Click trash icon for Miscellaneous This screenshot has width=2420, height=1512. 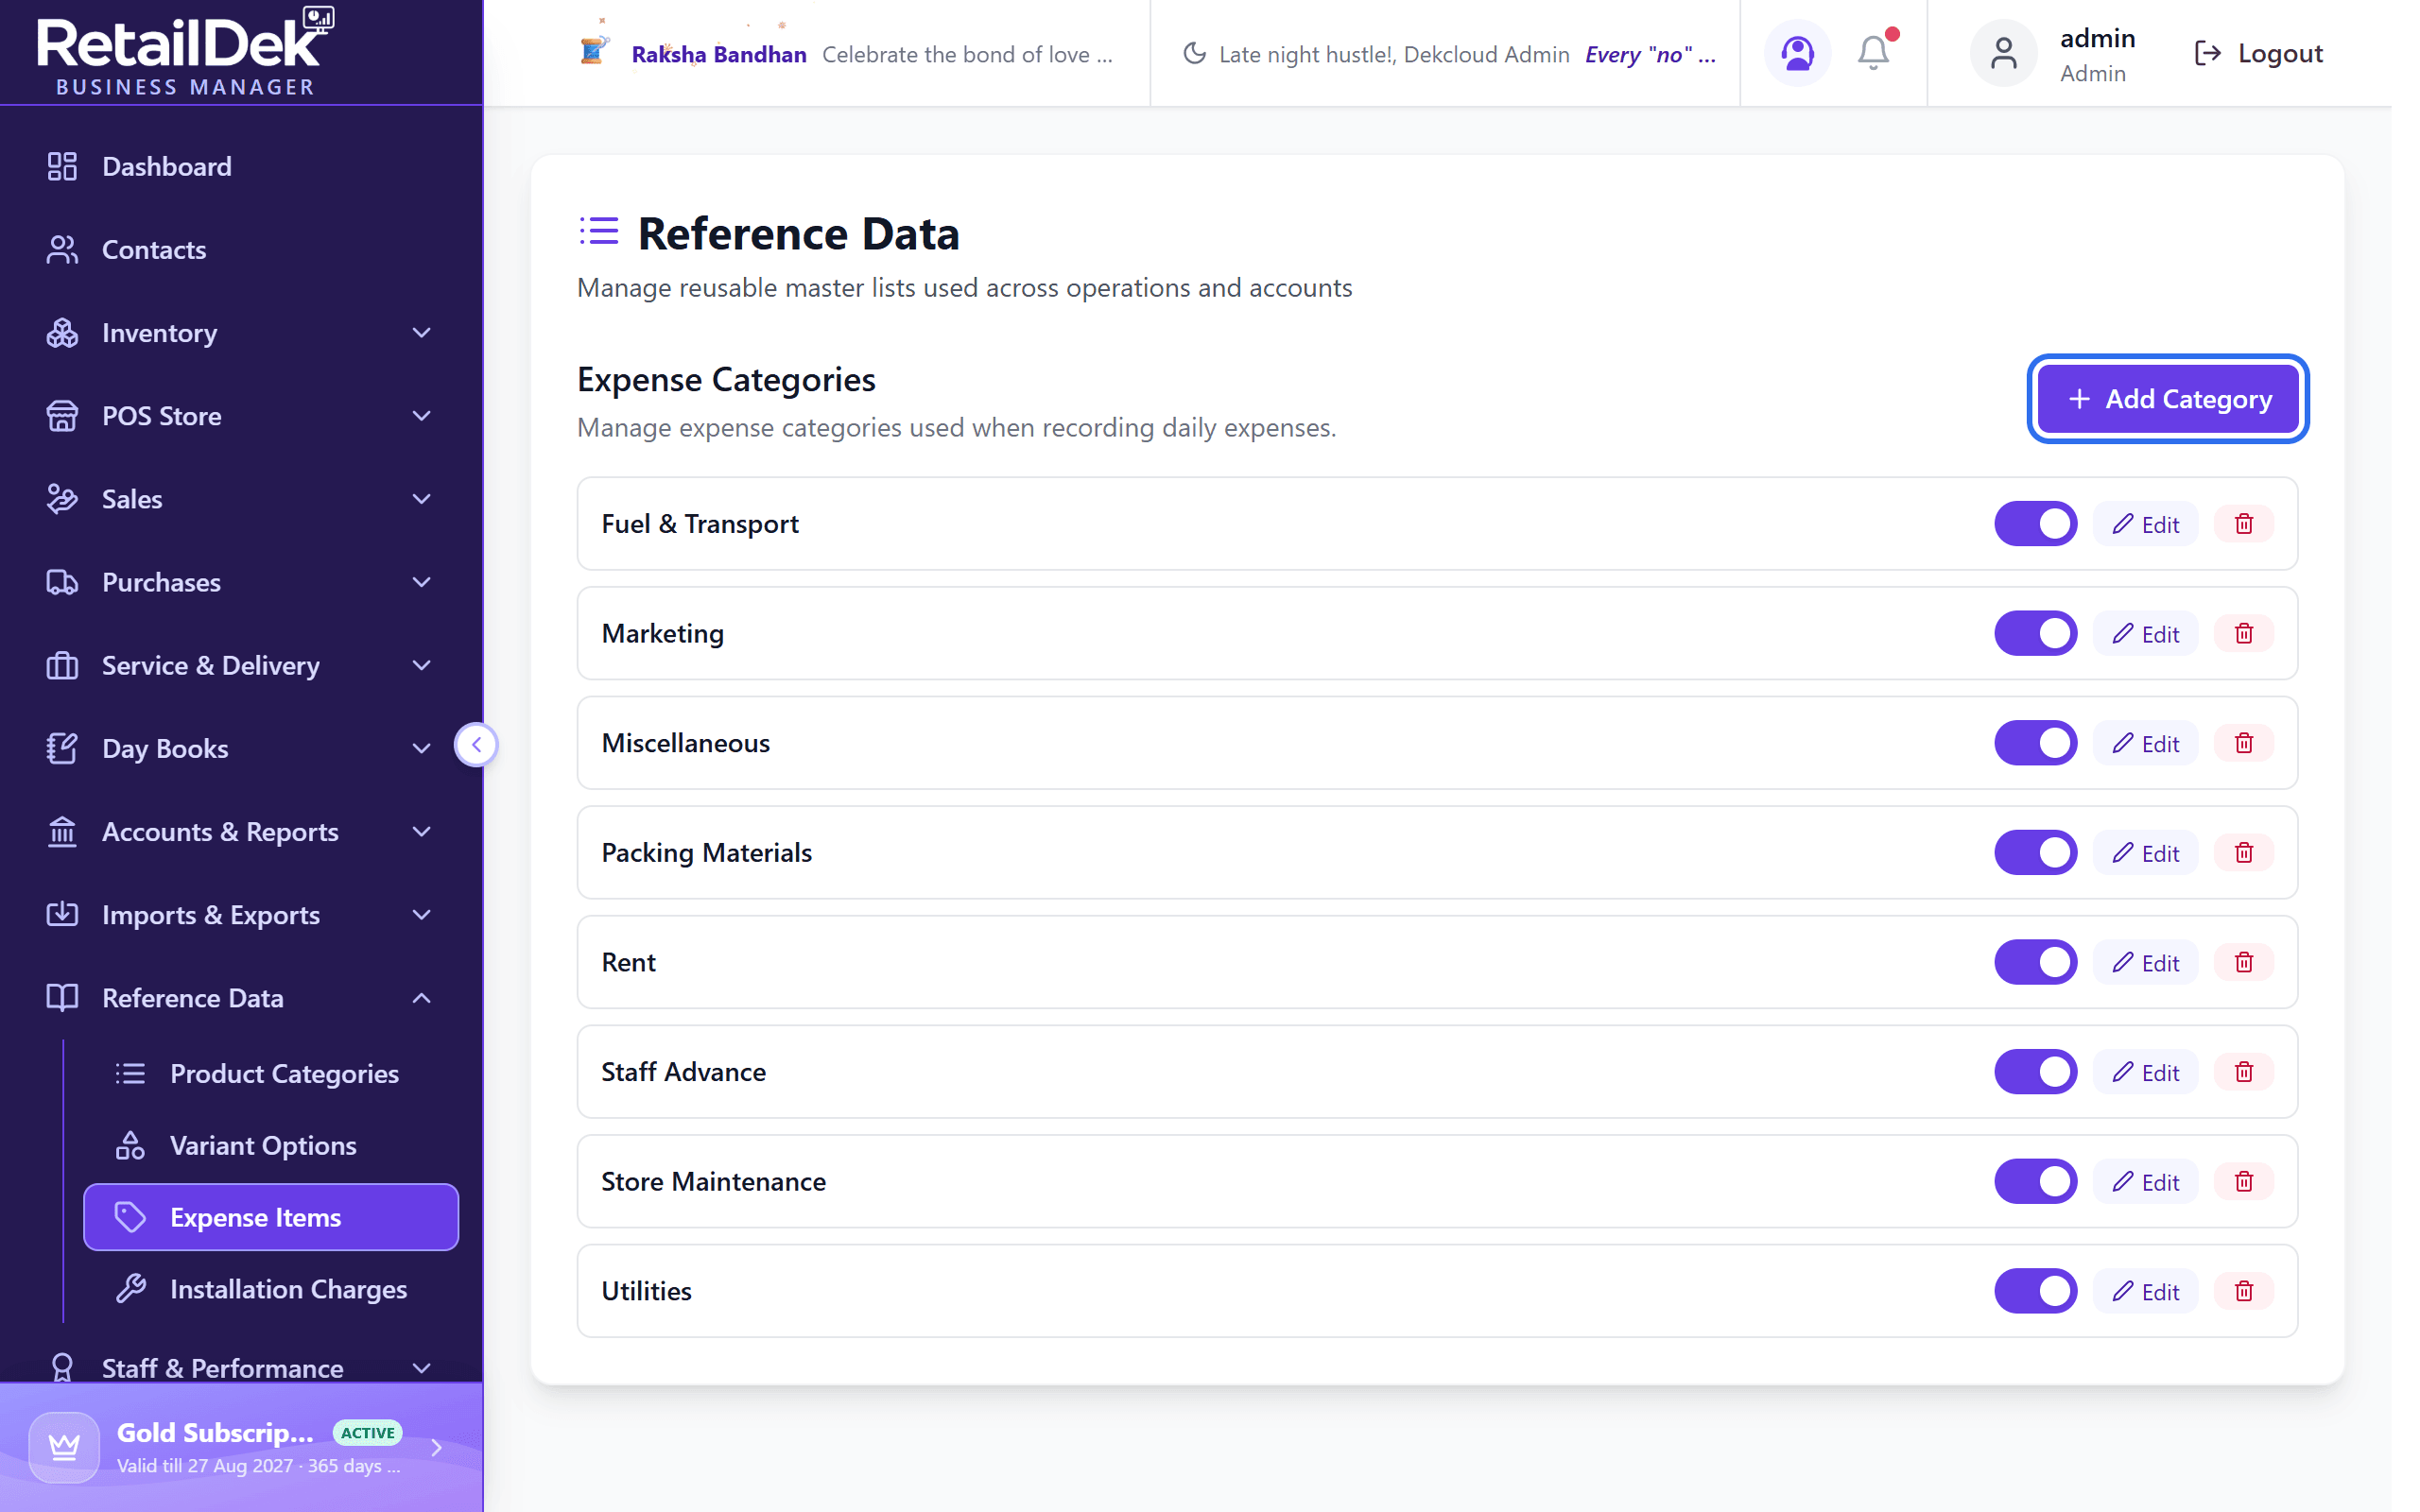tap(2243, 743)
